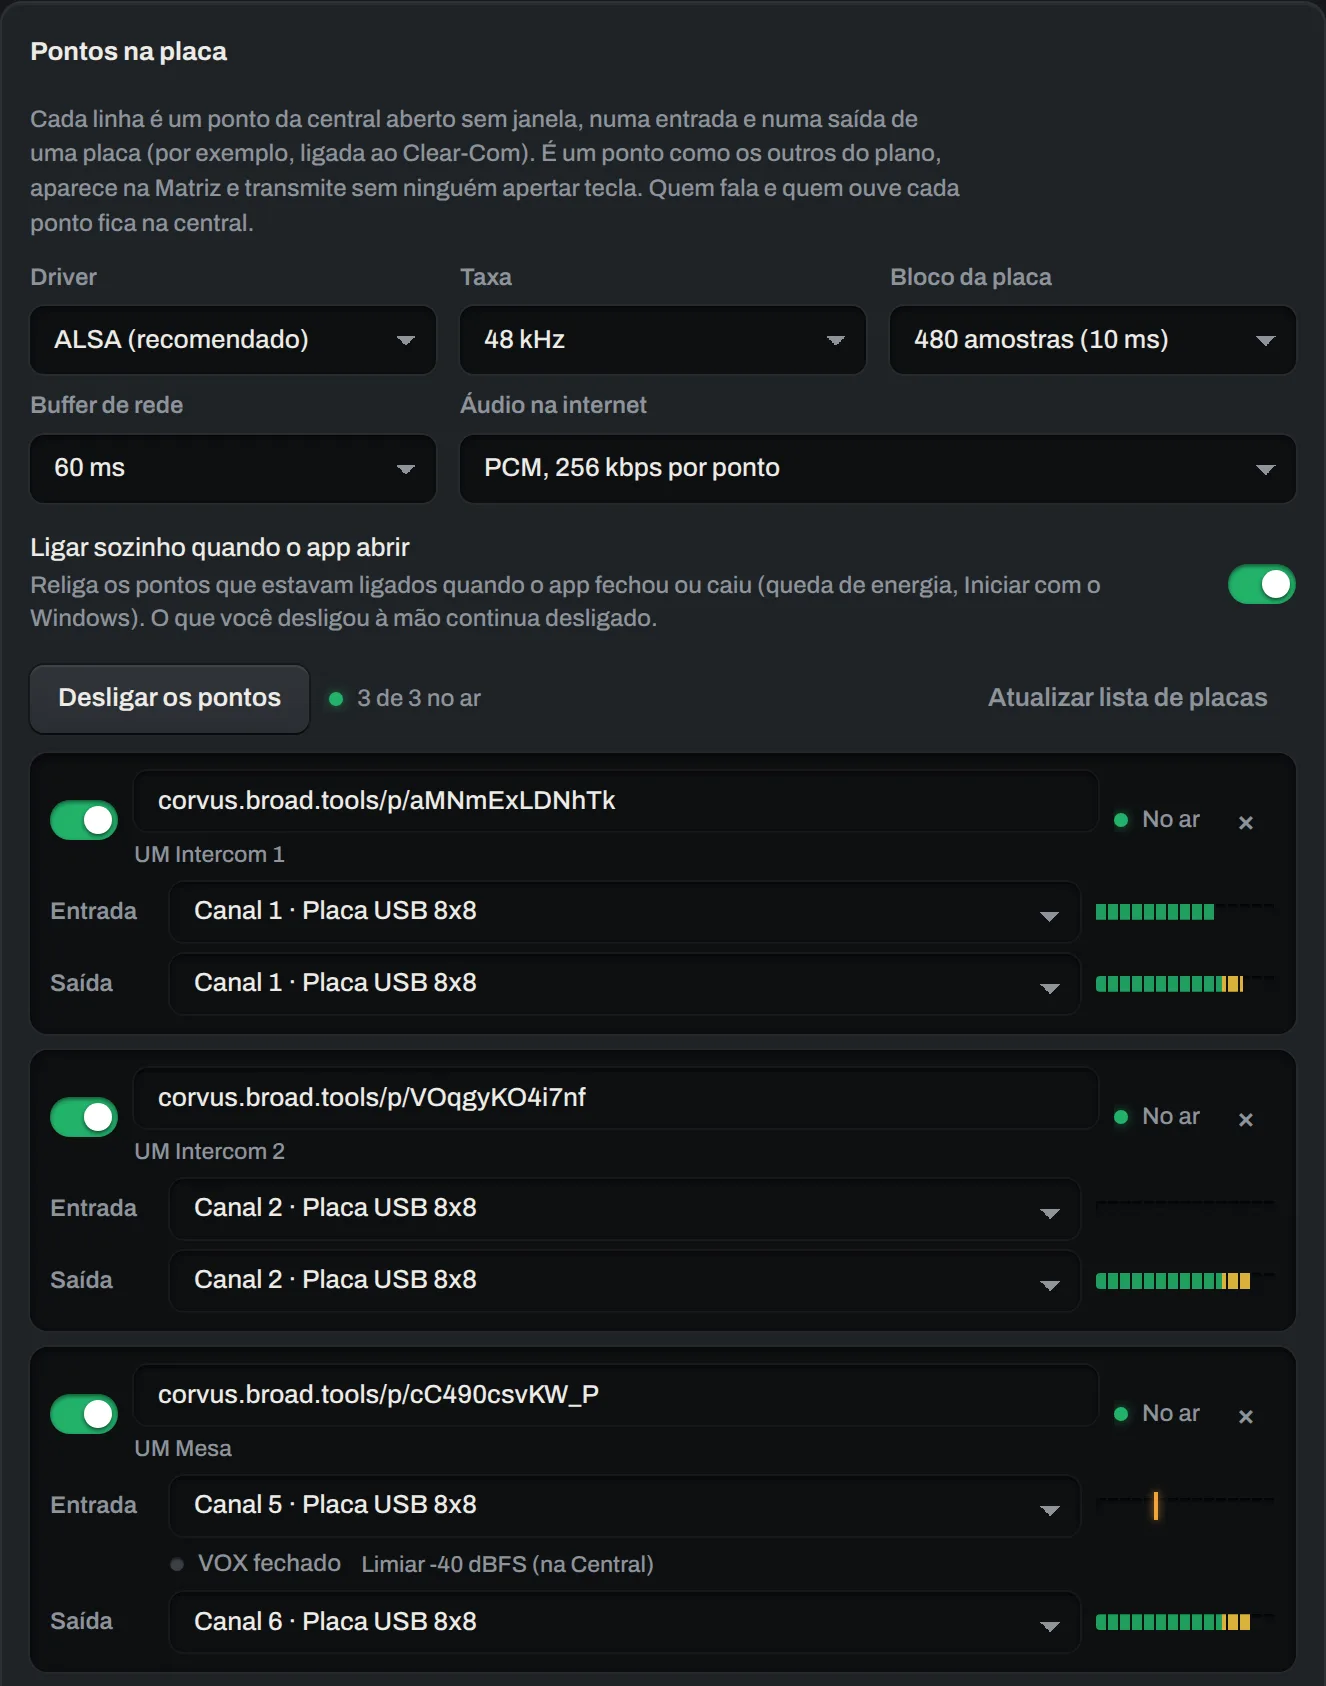The height and width of the screenshot is (1686, 1326).
Task: Choose Saída channel for UM Intercom 2
Action: coord(625,1280)
